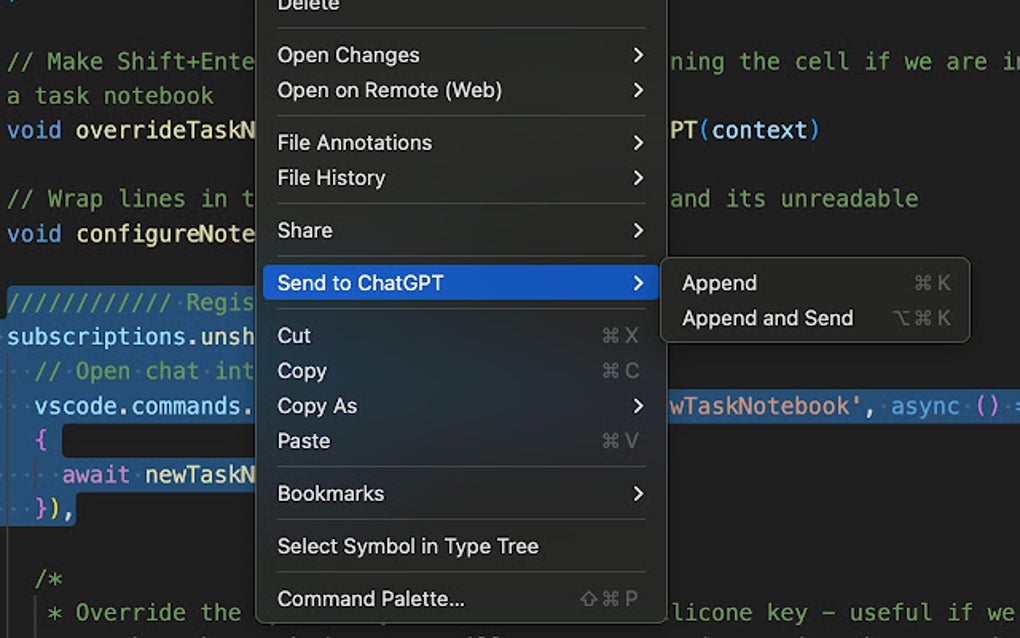Expand the Copy As submenu
Image resolution: width=1020 pixels, height=638 pixels.
click(x=317, y=406)
